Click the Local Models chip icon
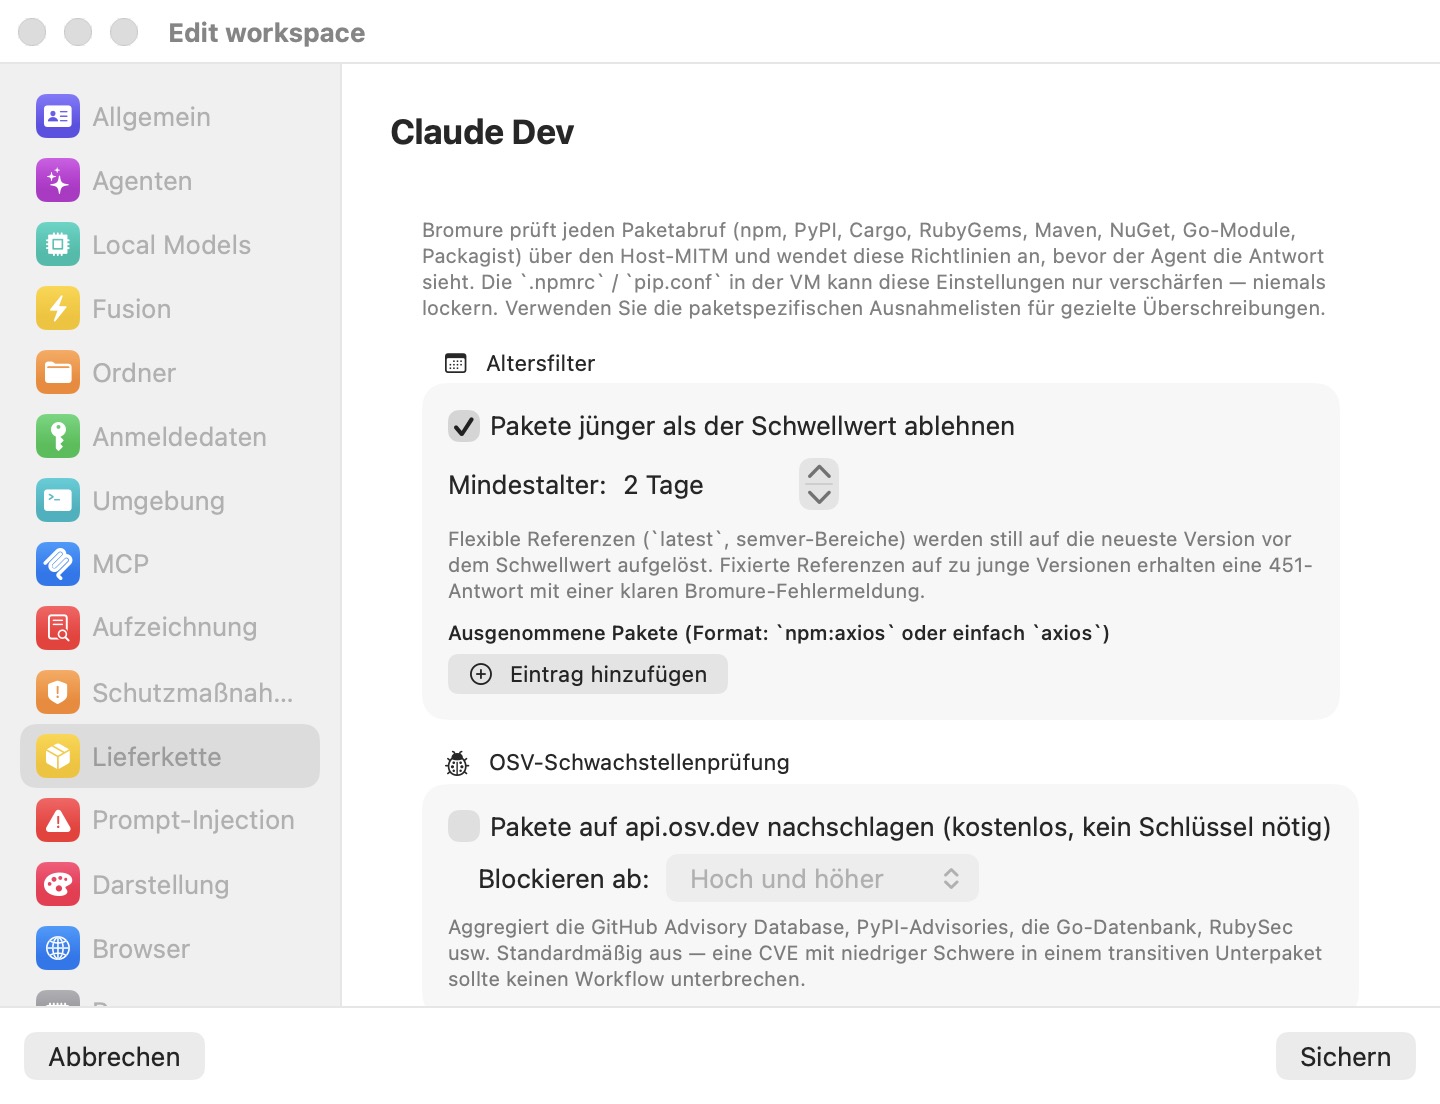 click(x=58, y=245)
